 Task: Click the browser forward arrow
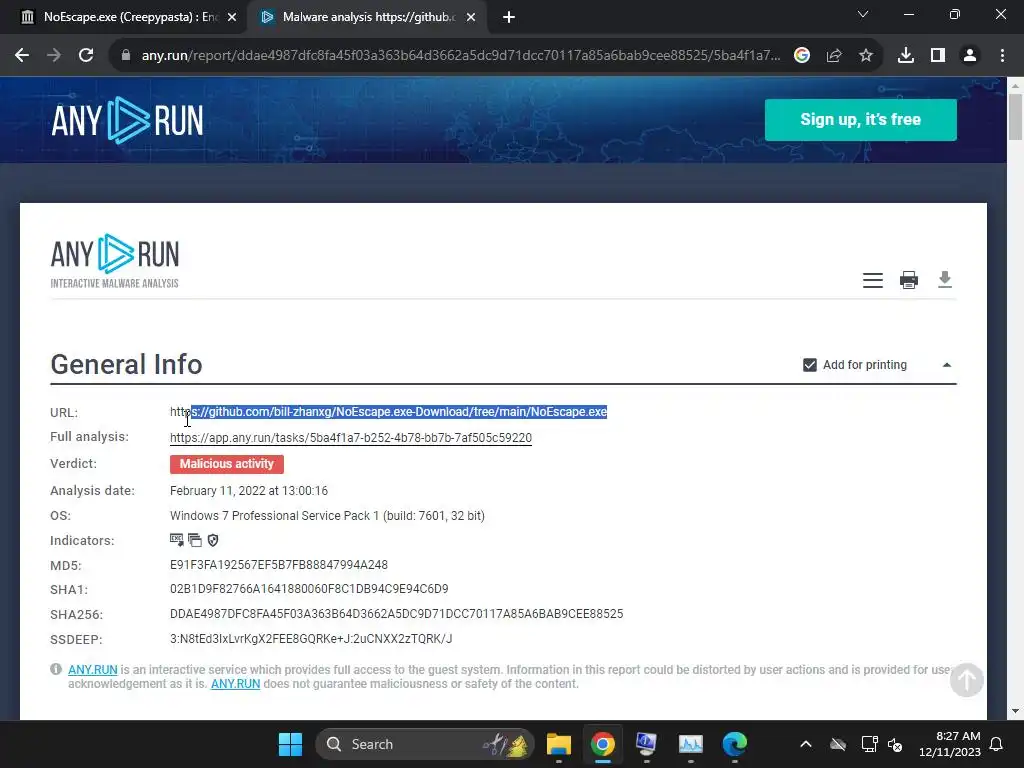[54, 56]
